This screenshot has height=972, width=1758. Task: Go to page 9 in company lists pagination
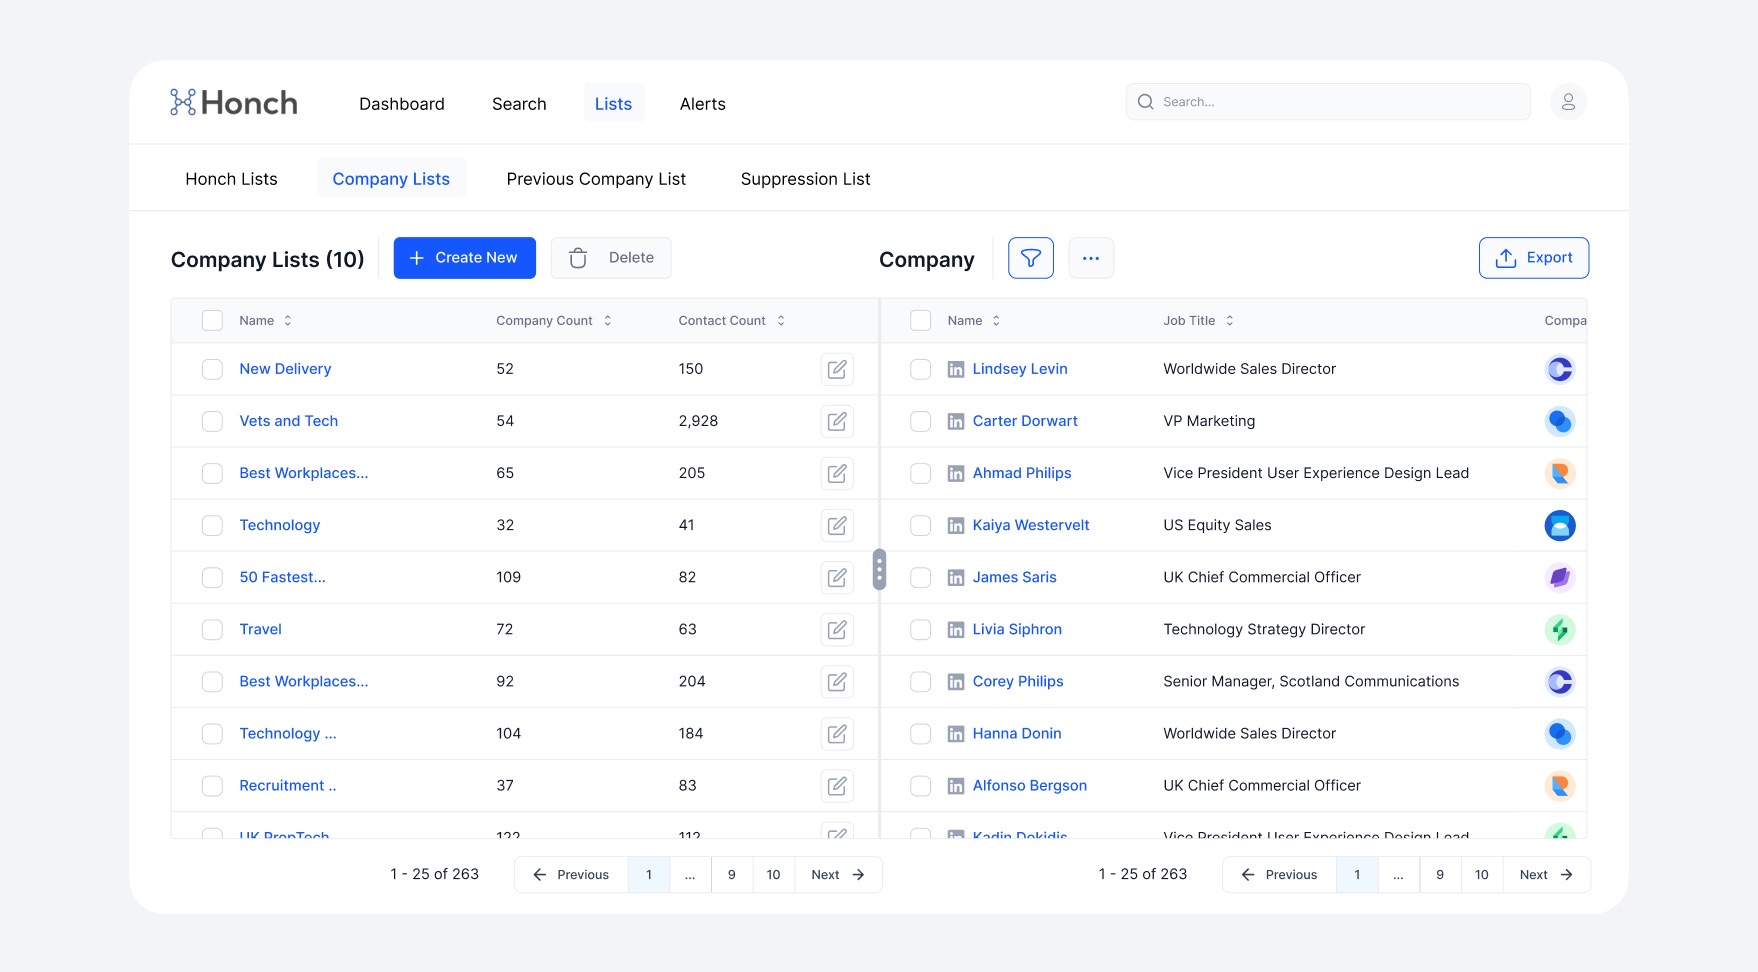point(732,875)
